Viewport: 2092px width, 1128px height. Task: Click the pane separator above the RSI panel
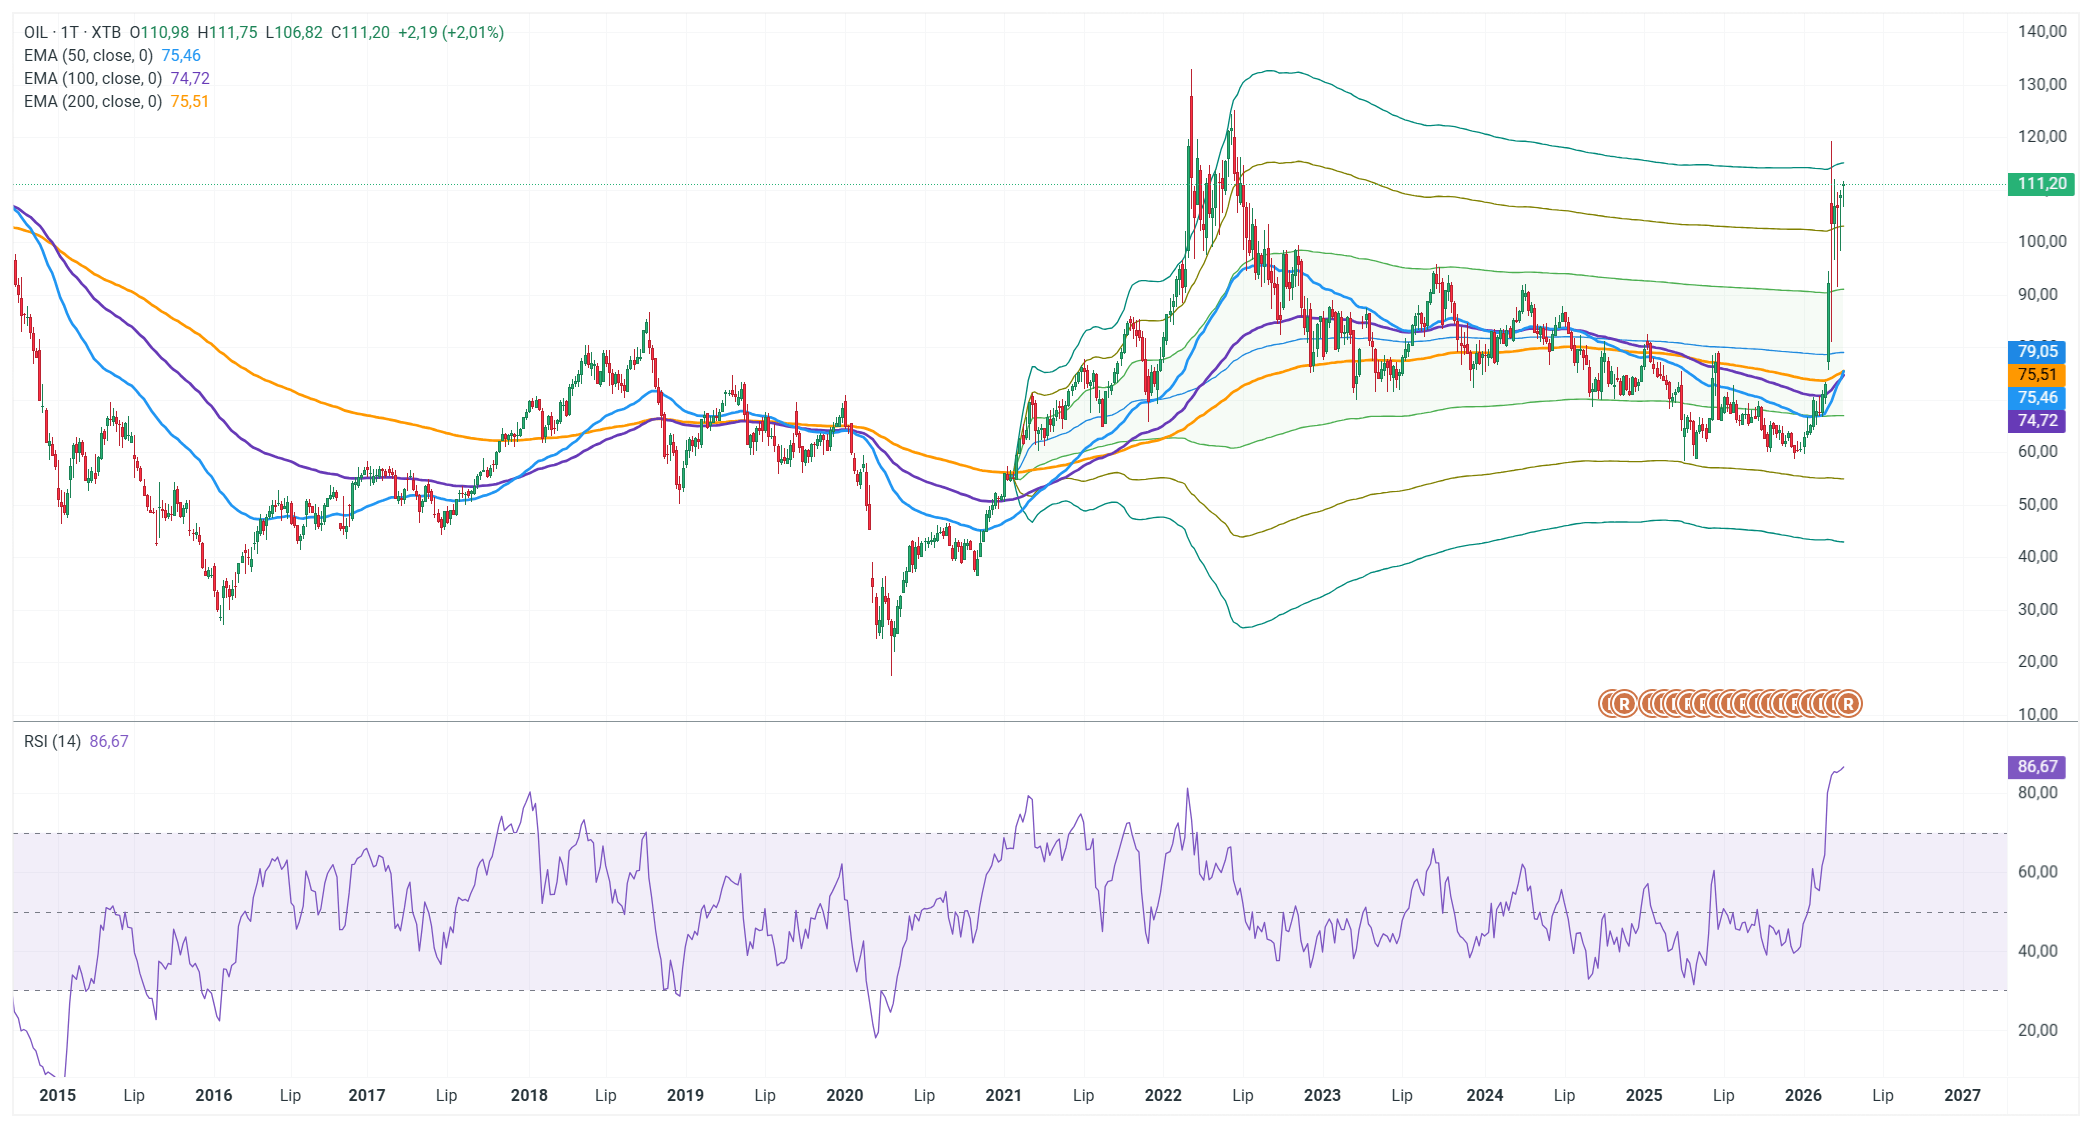1000,721
